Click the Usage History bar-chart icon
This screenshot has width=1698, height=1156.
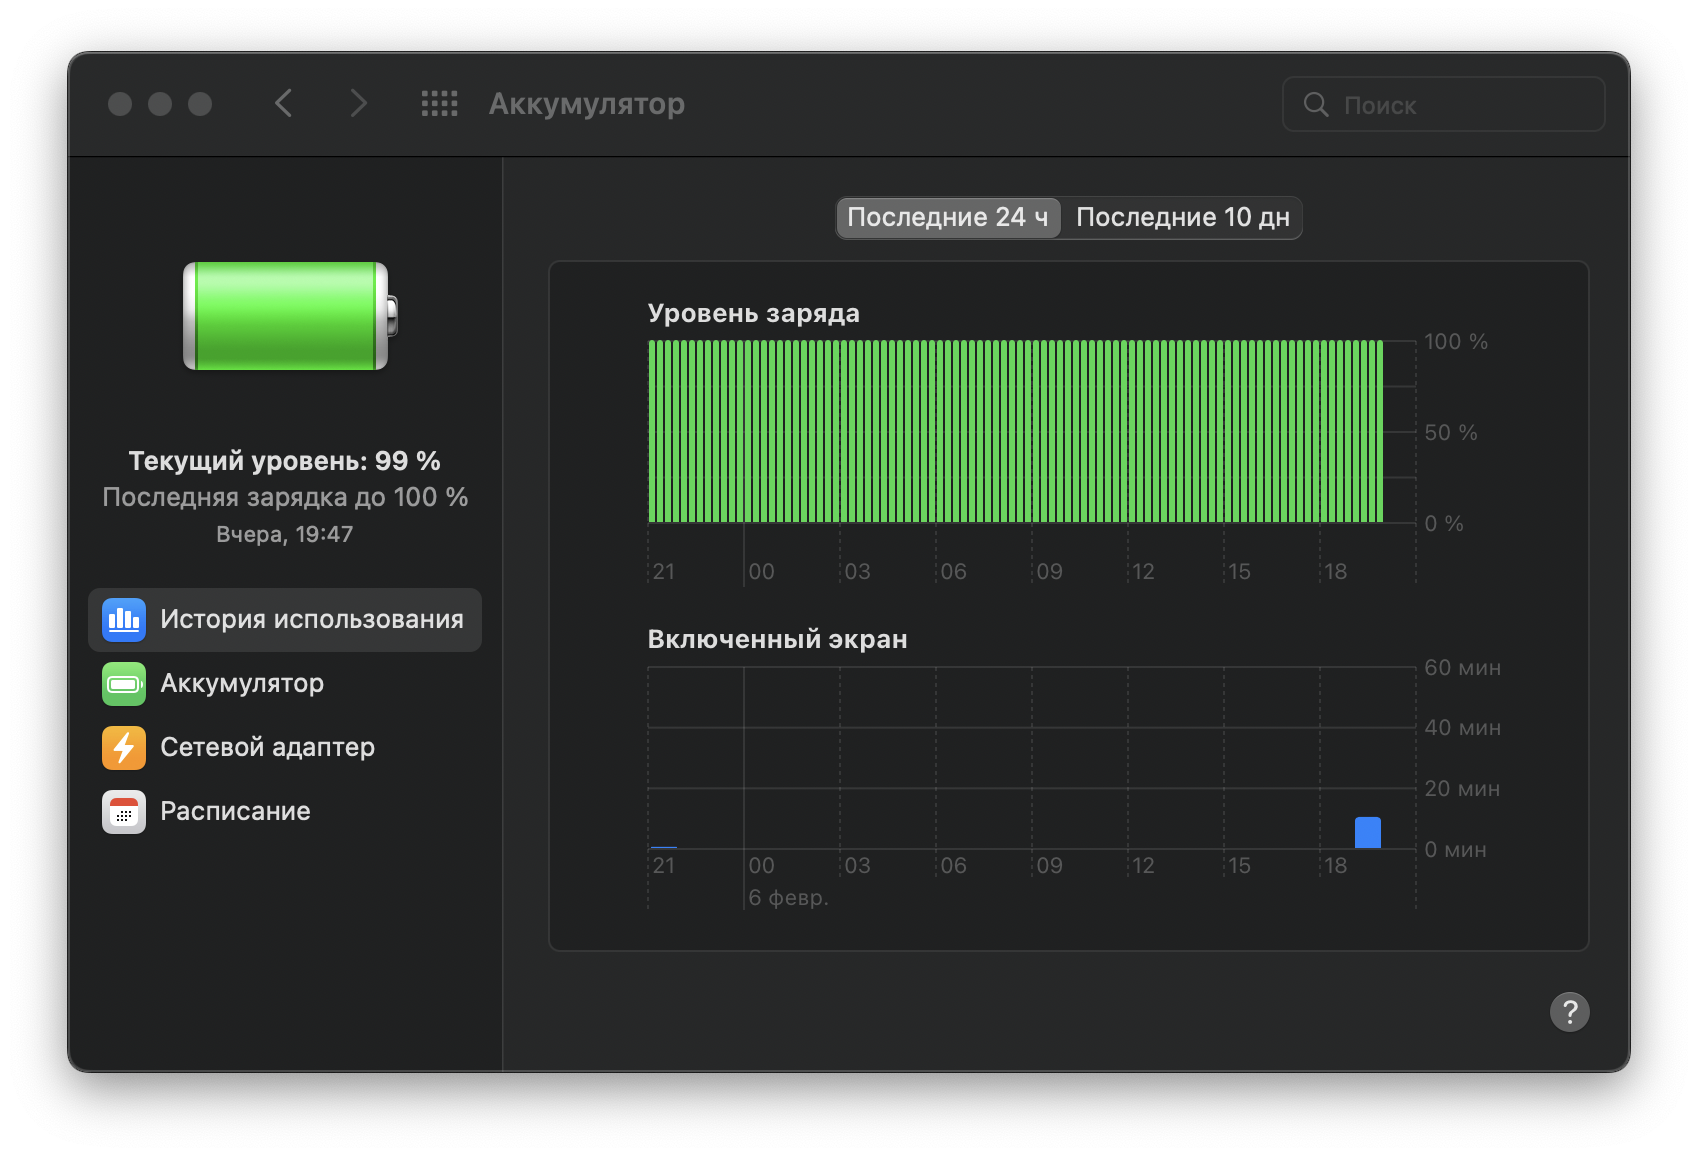pos(124,620)
